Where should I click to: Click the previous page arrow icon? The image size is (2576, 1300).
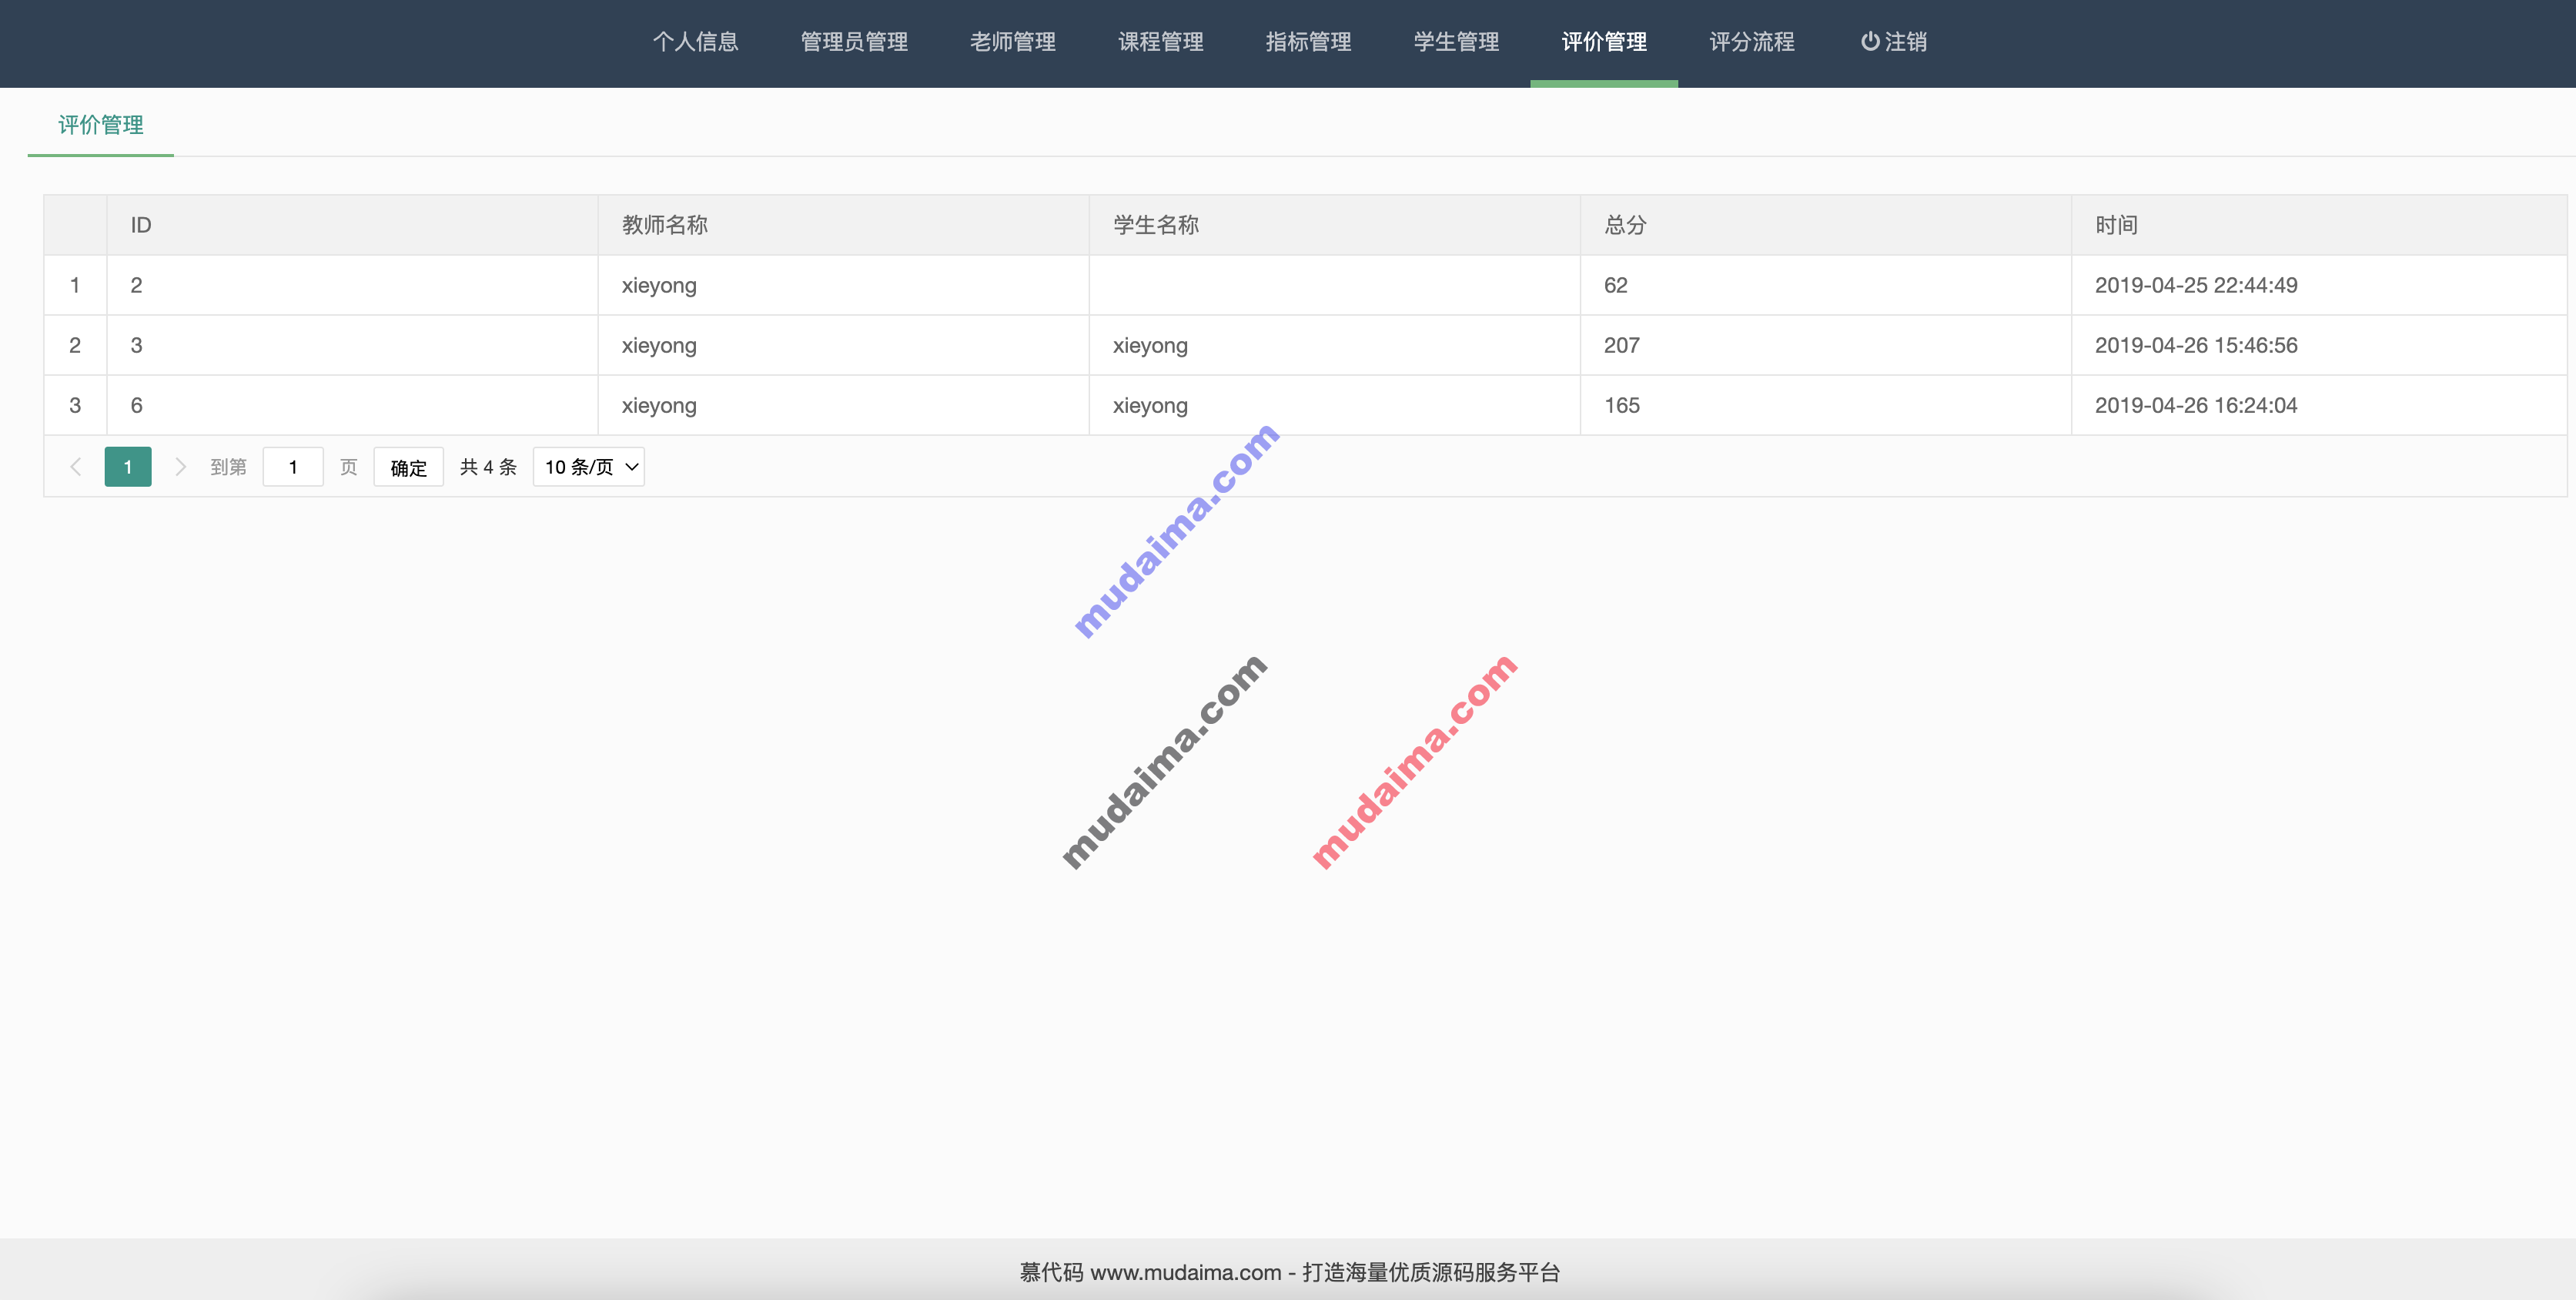coord(75,467)
